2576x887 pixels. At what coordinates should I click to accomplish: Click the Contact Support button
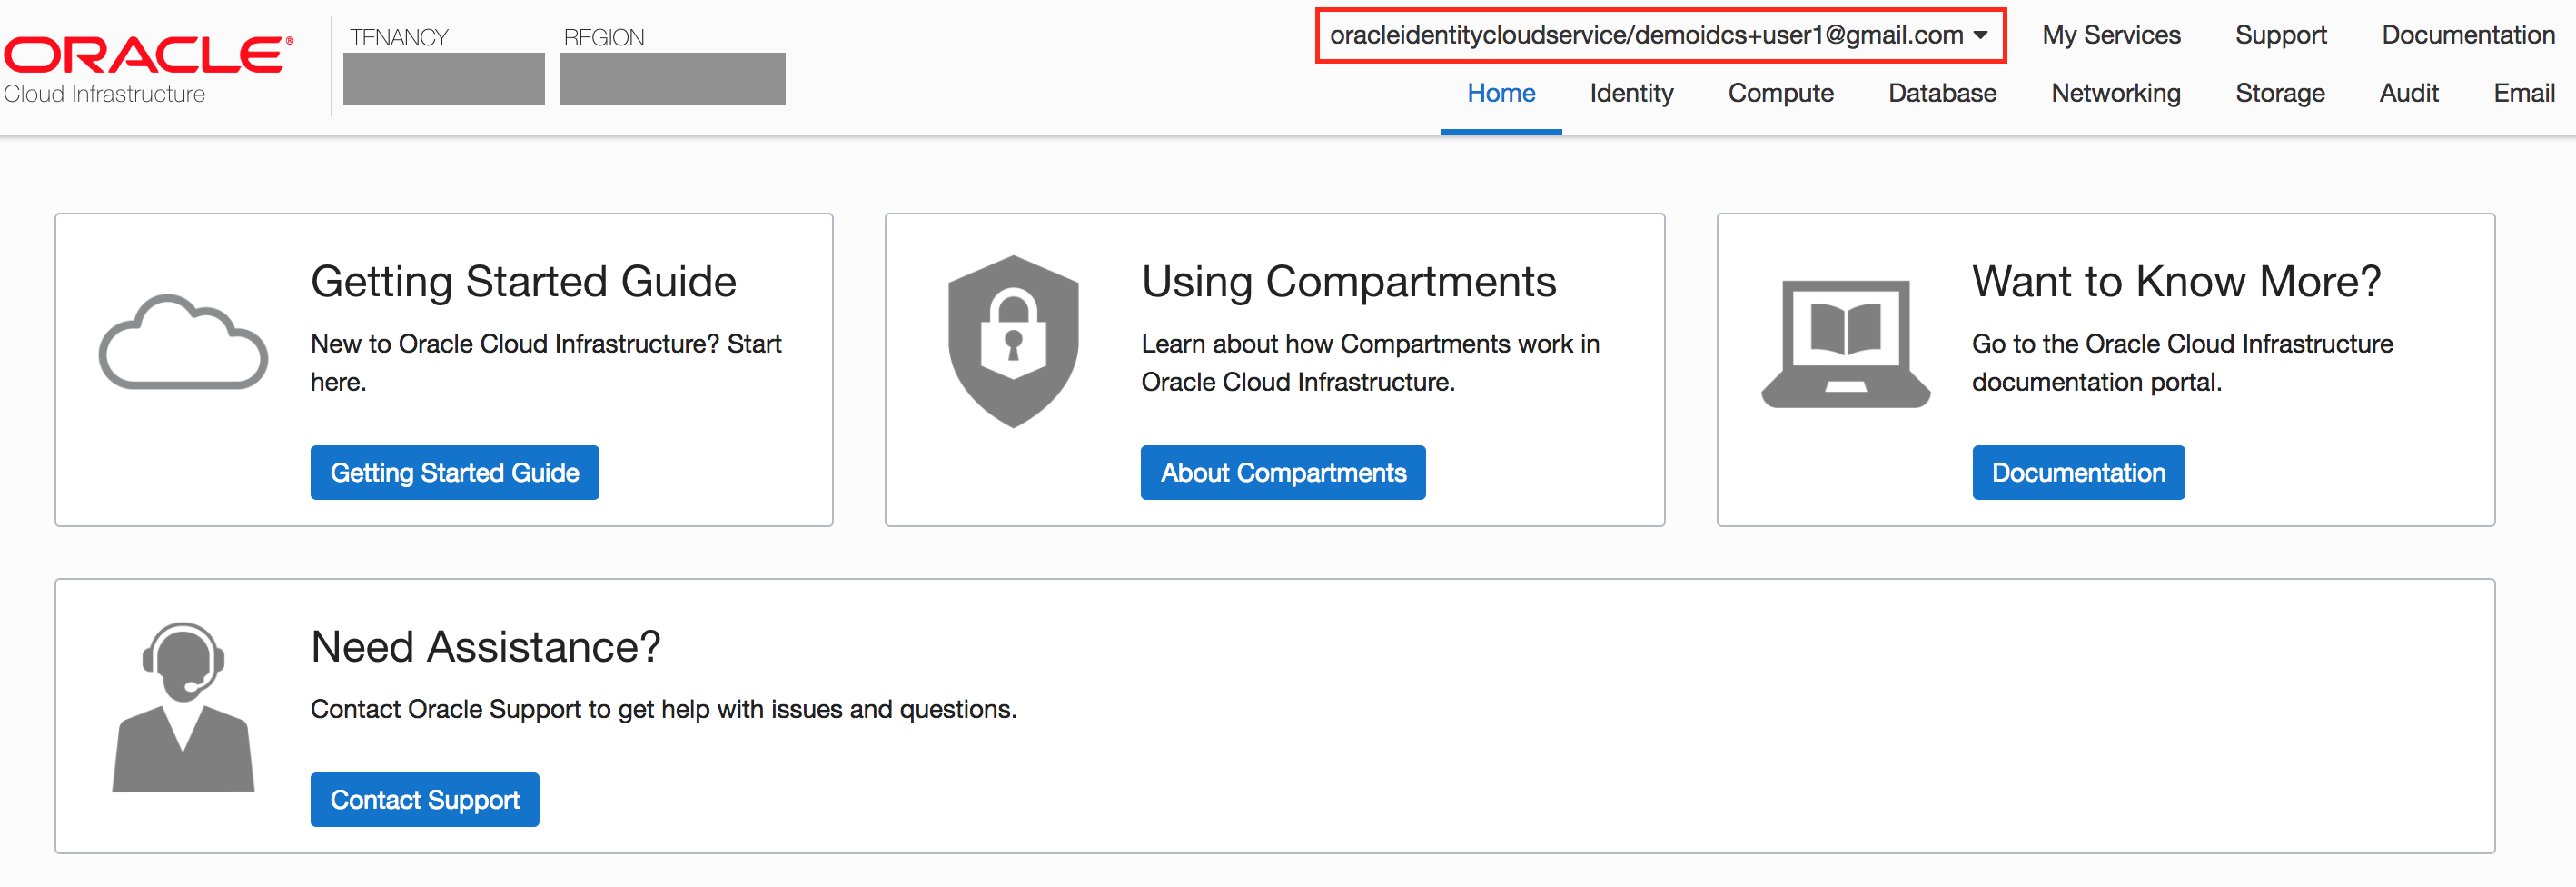tap(424, 799)
